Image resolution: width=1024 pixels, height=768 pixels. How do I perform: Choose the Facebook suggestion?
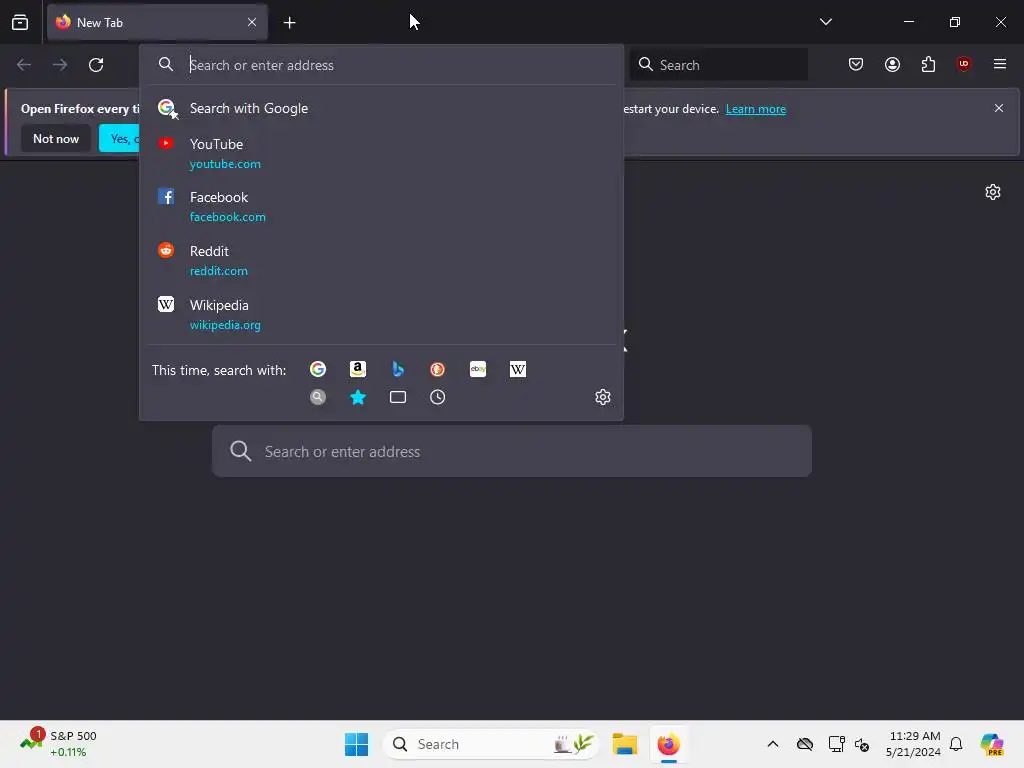coord(381,206)
